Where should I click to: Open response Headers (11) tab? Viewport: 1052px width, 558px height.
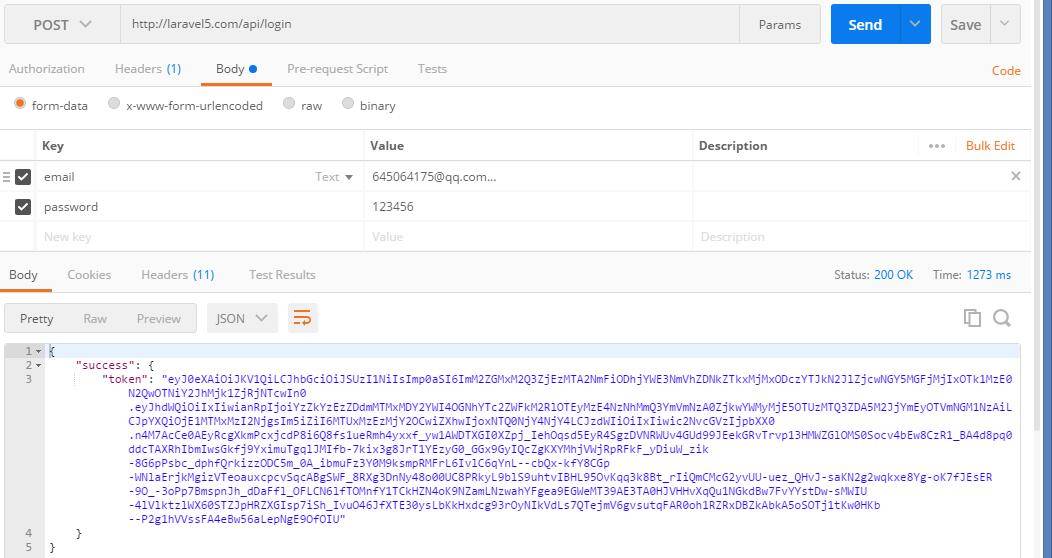pyautogui.click(x=178, y=274)
